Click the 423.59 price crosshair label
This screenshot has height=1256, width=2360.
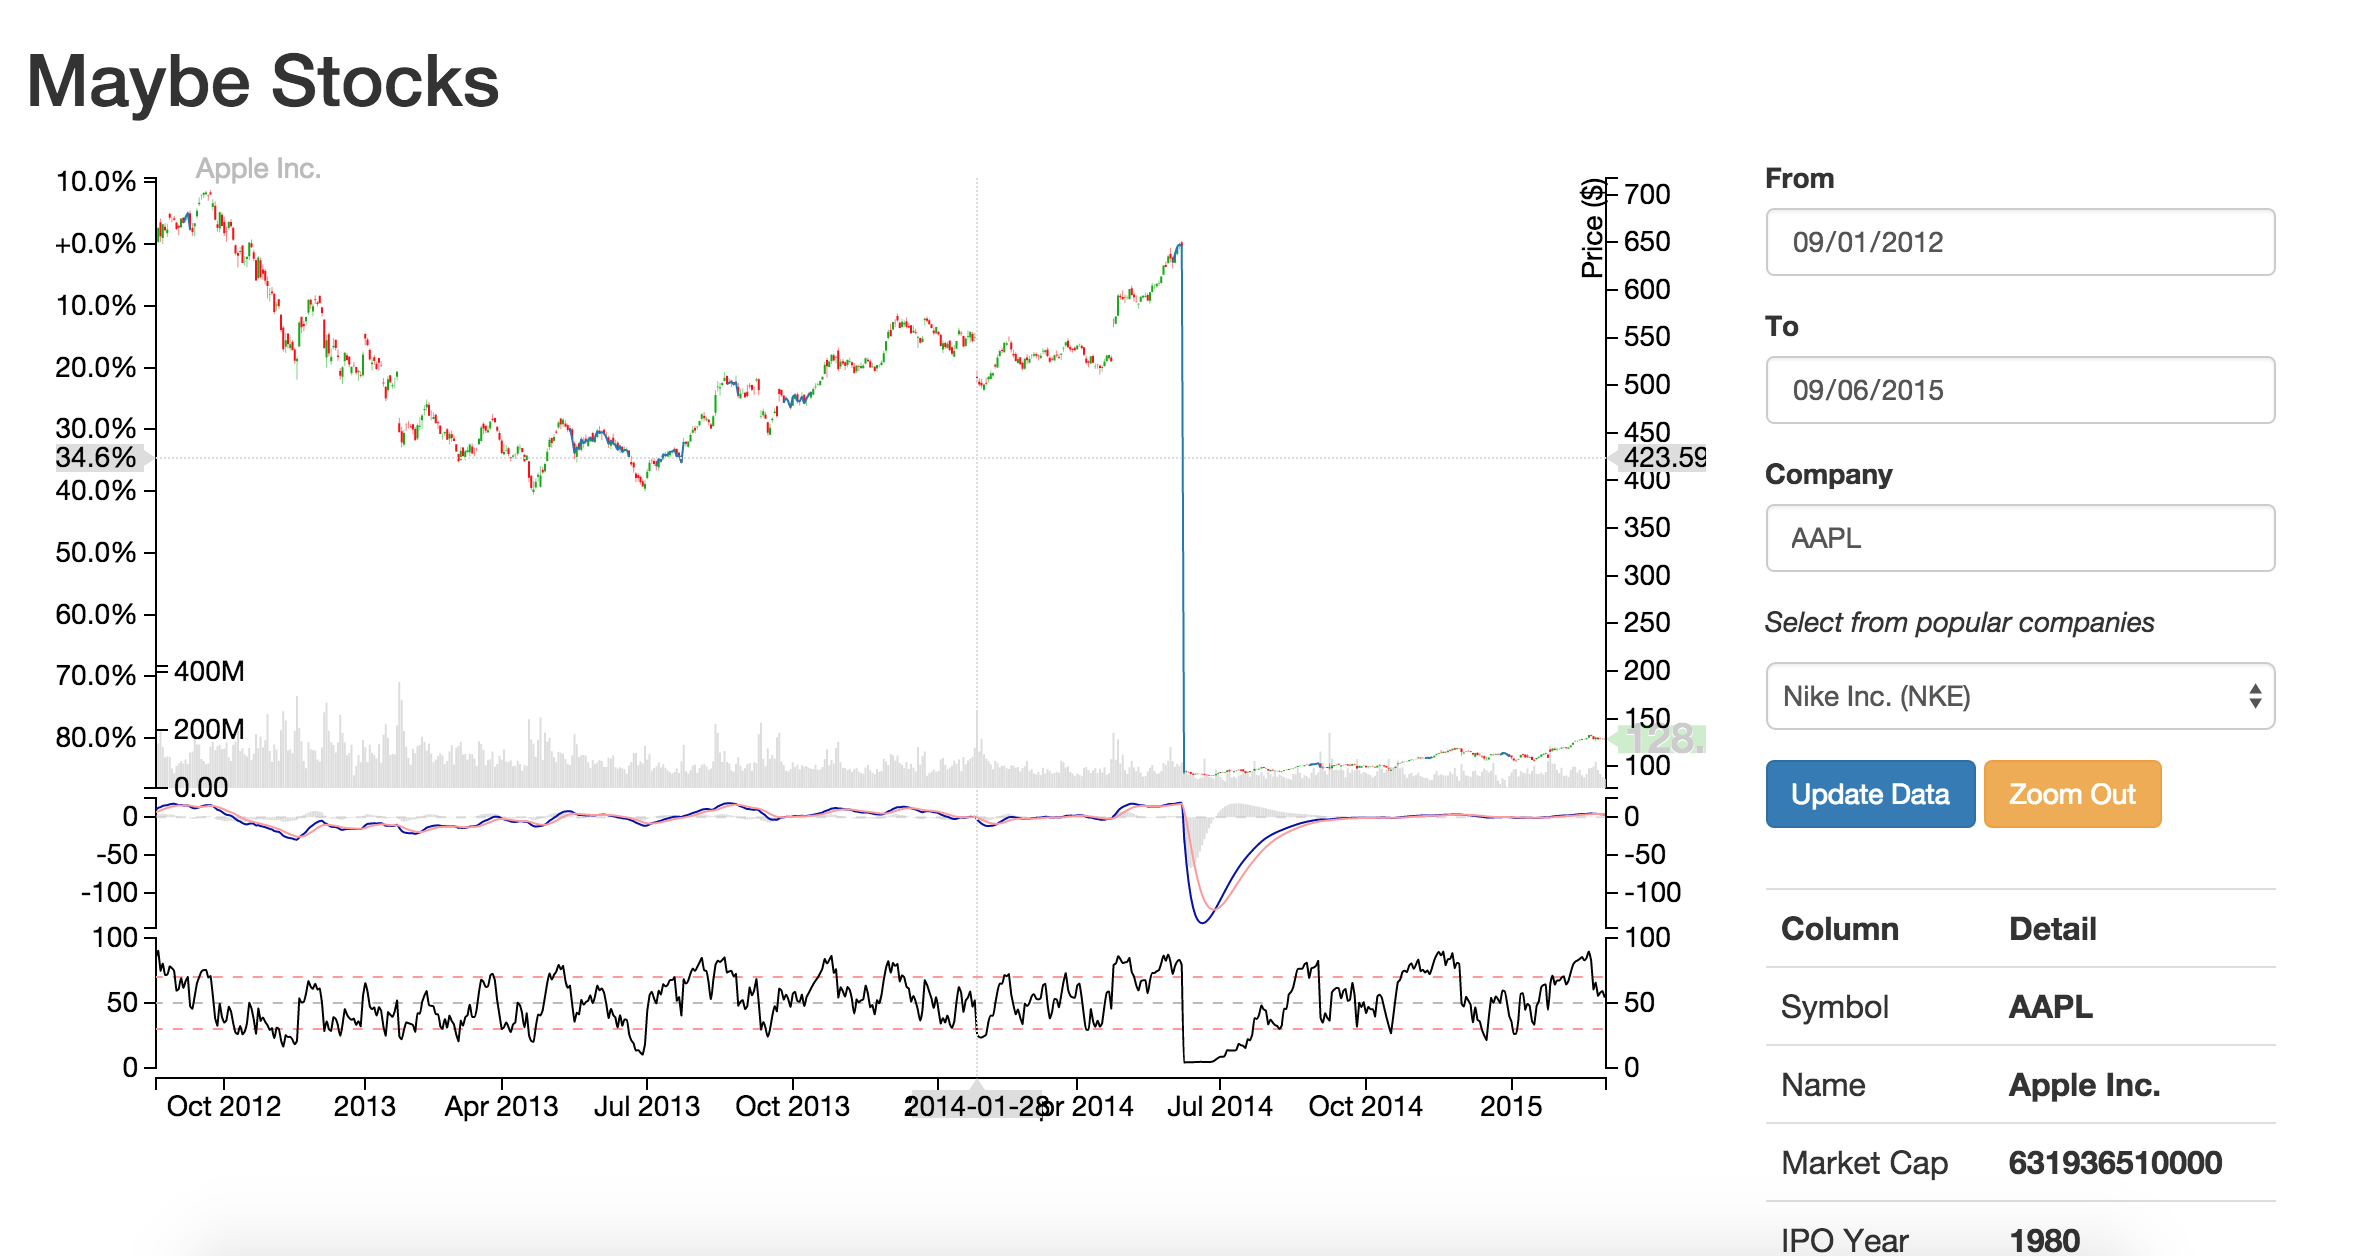coord(1660,458)
